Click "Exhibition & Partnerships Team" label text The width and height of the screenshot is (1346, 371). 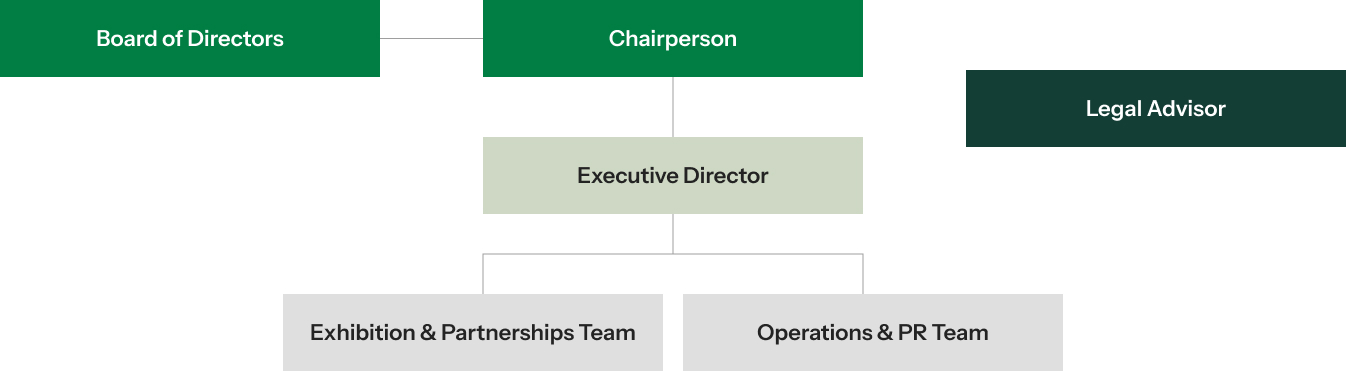point(473,333)
